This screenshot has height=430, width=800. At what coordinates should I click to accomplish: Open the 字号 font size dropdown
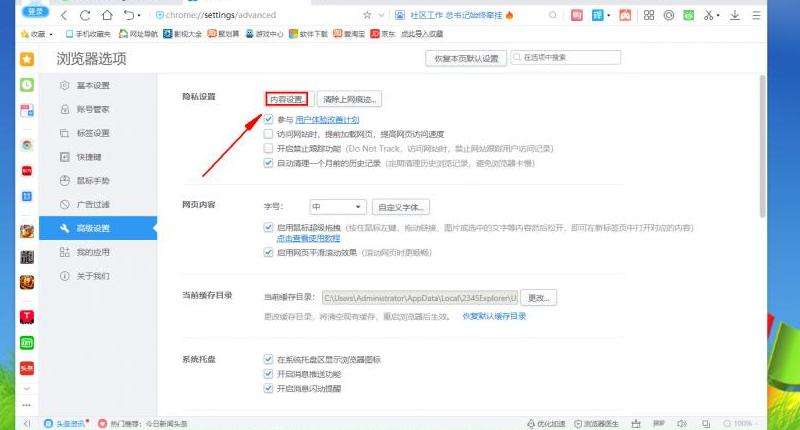[x=337, y=207]
